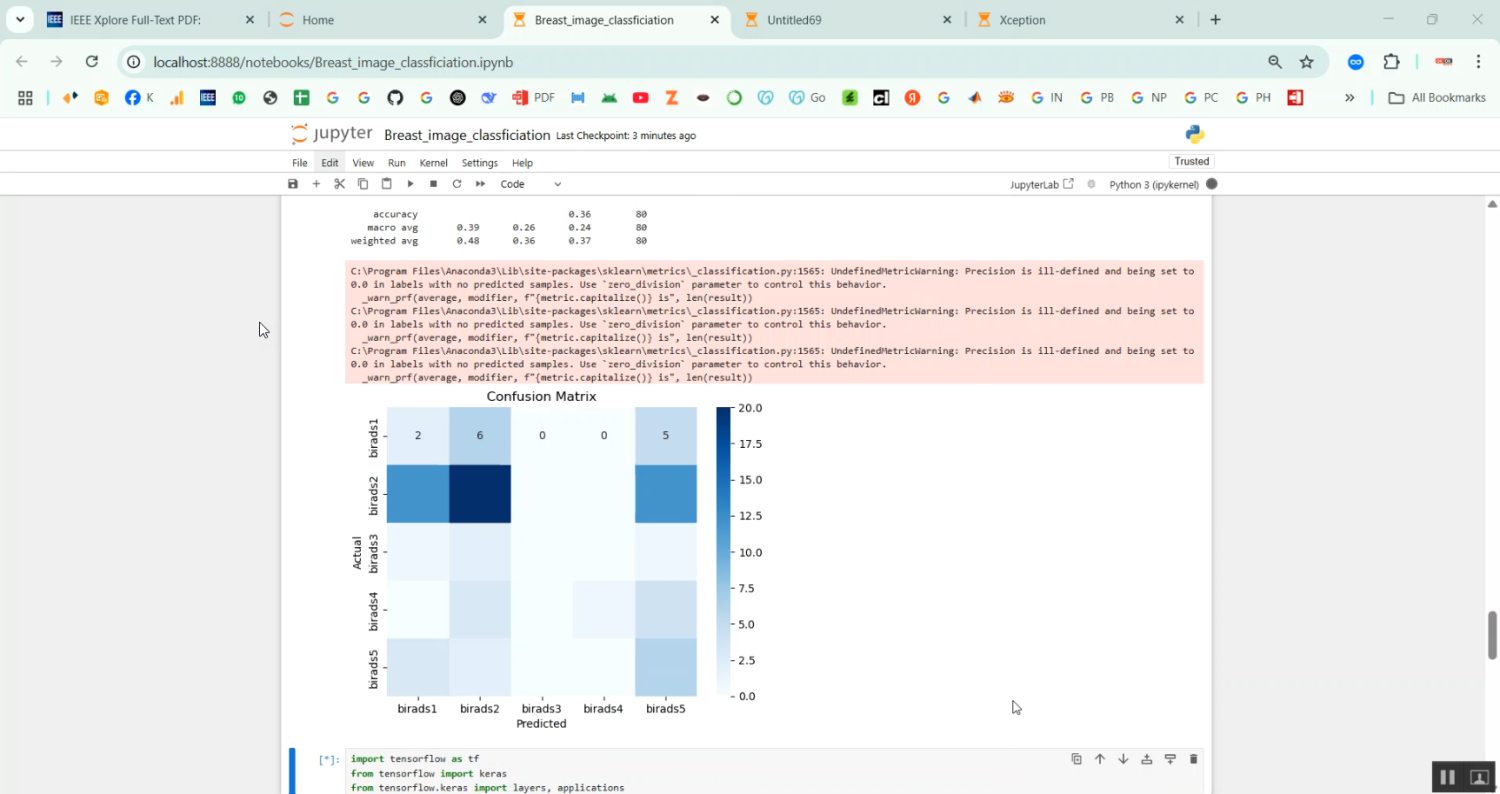Image resolution: width=1500 pixels, height=794 pixels.
Task: Cut the selected cell with scissors icon
Action: click(x=339, y=184)
